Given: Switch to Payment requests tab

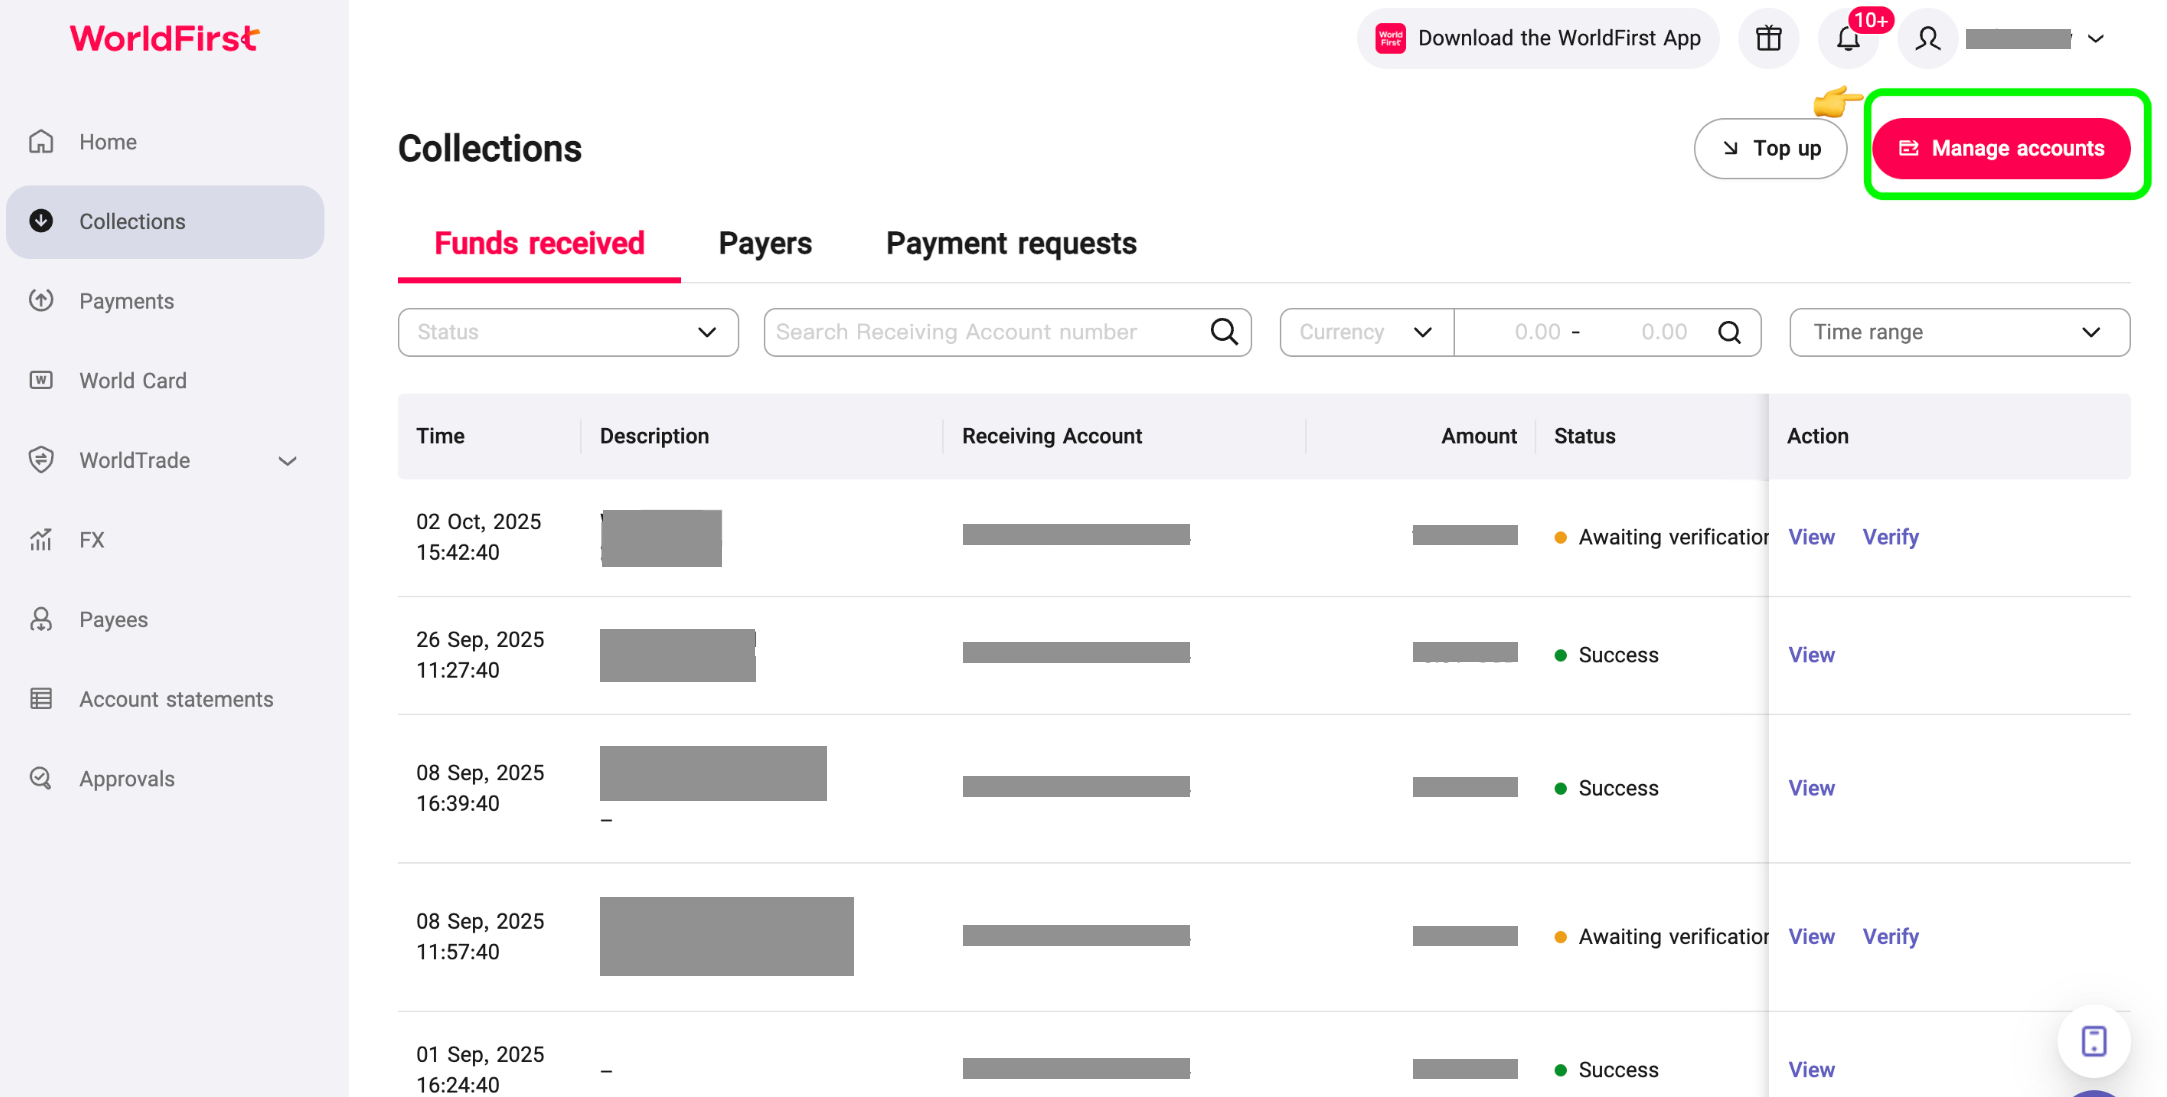Looking at the screenshot, I should (x=1010, y=243).
